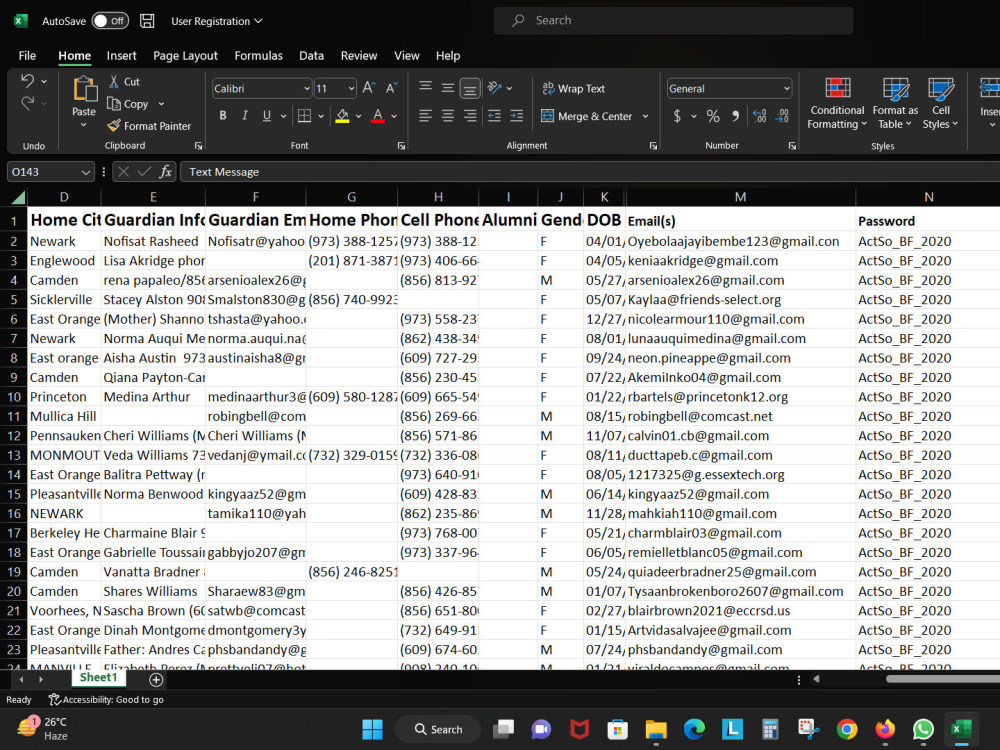This screenshot has width=1000, height=750.
Task: Click Decrease Indent icon
Action: pos(494,115)
